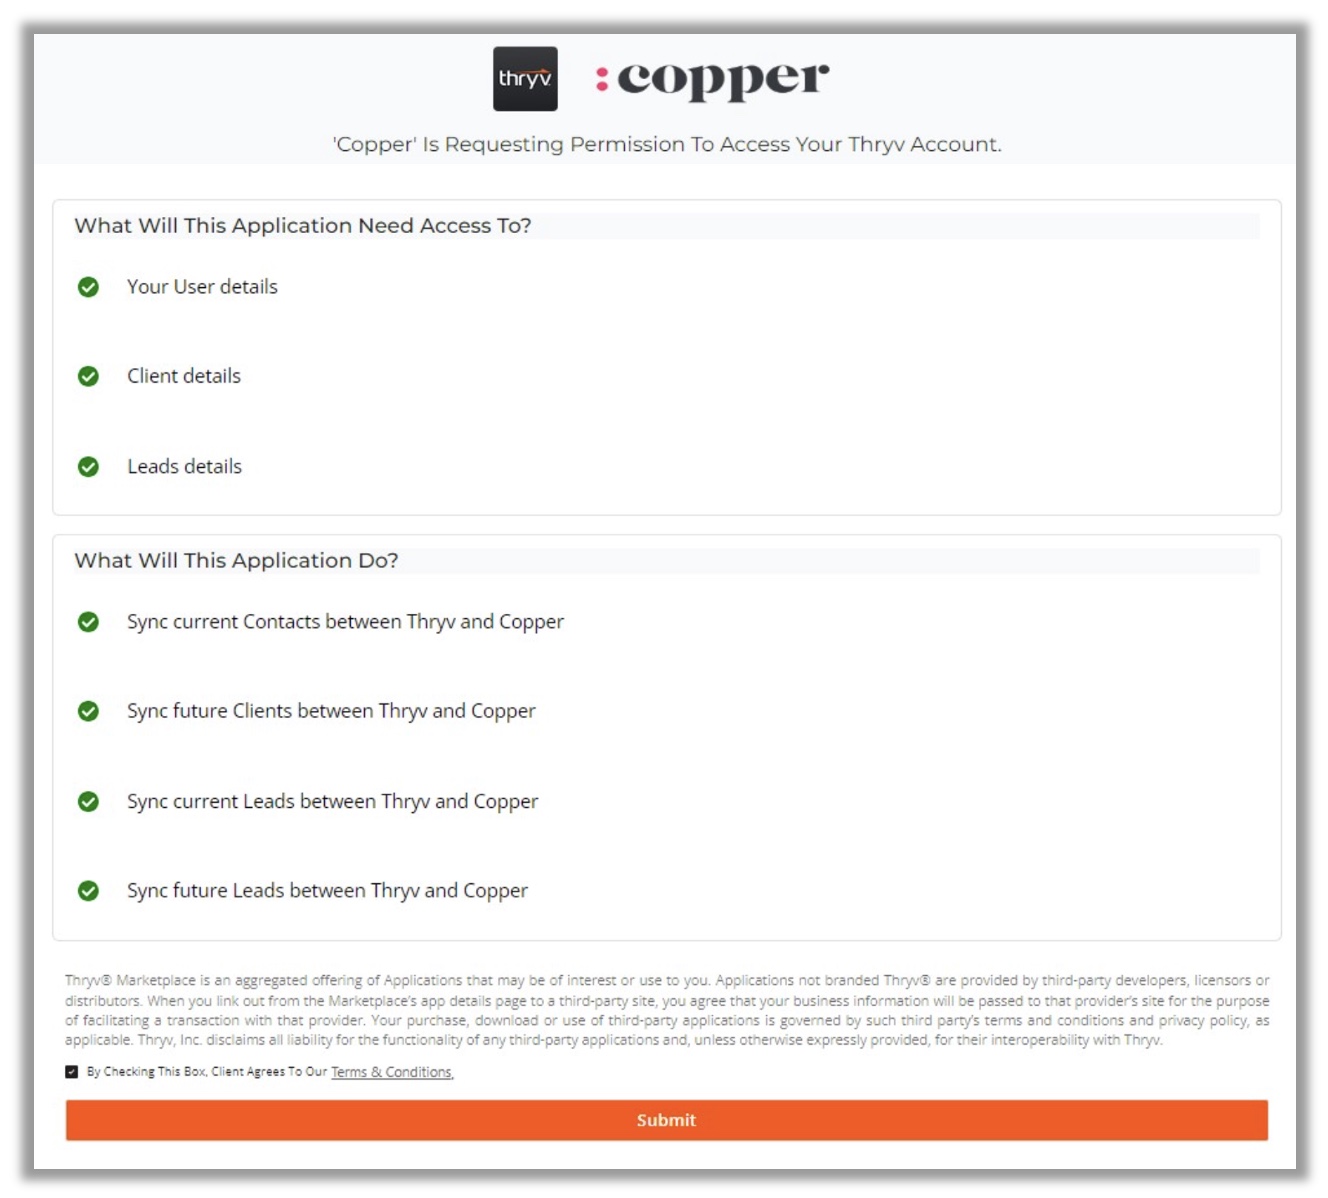Viewport: 1328px width, 1198px height.
Task: Click the Thryv logo icon
Action: pyautogui.click(x=525, y=79)
